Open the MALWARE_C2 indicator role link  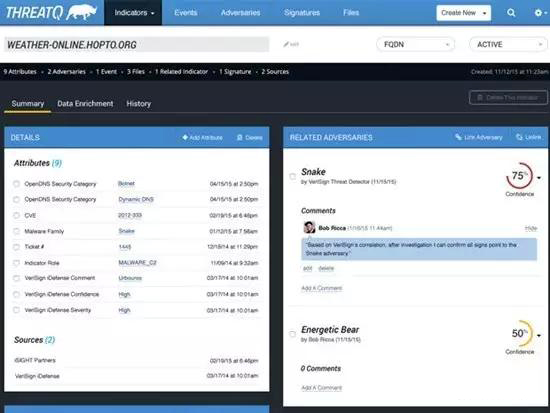(138, 262)
